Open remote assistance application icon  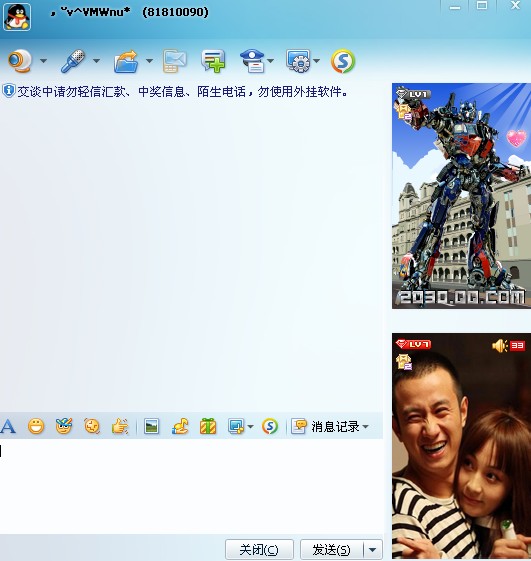click(x=298, y=61)
